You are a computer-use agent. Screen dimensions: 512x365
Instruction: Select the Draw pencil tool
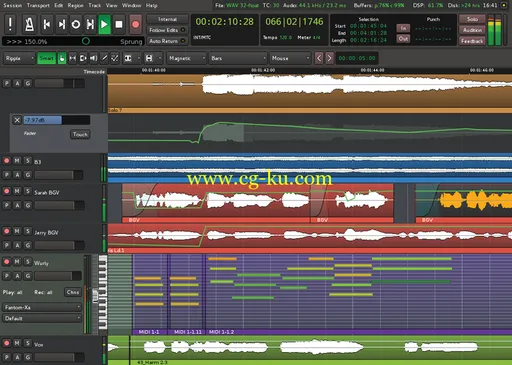(x=104, y=58)
